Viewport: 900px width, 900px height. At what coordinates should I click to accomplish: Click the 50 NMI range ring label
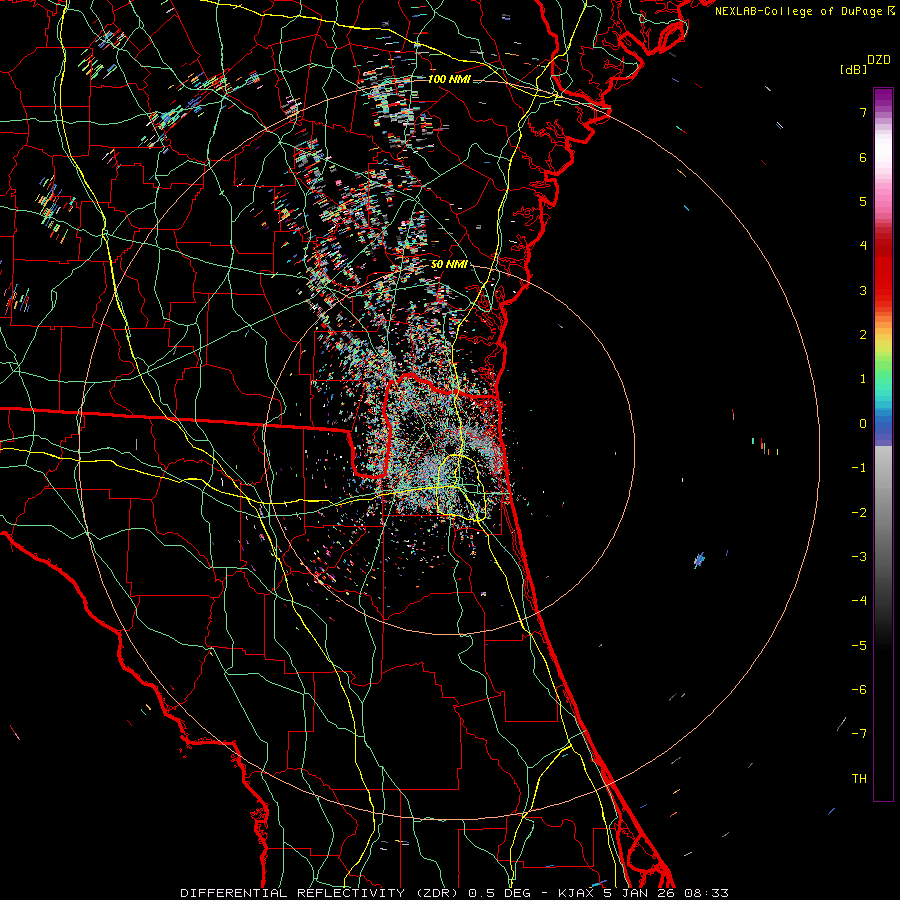tap(449, 265)
